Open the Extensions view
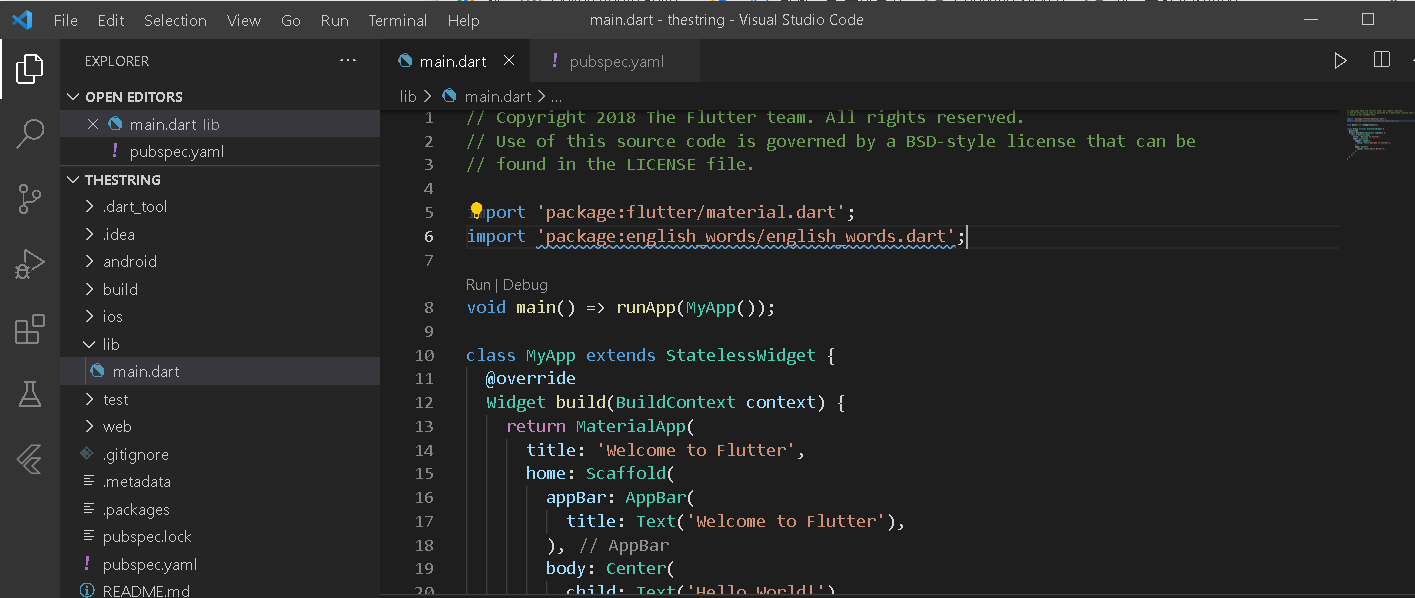 (30, 329)
